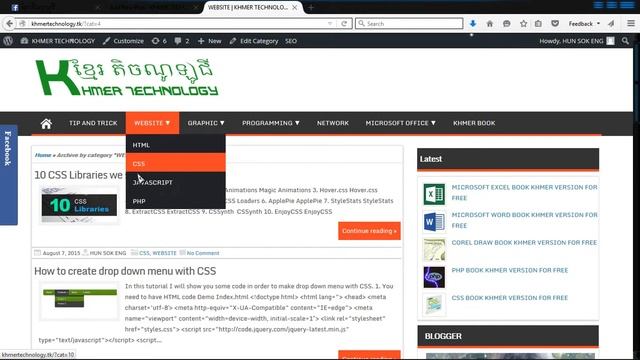View the 2 pending comments icon
Image resolution: width=640 pixels, height=360 pixels.
click(182, 41)
